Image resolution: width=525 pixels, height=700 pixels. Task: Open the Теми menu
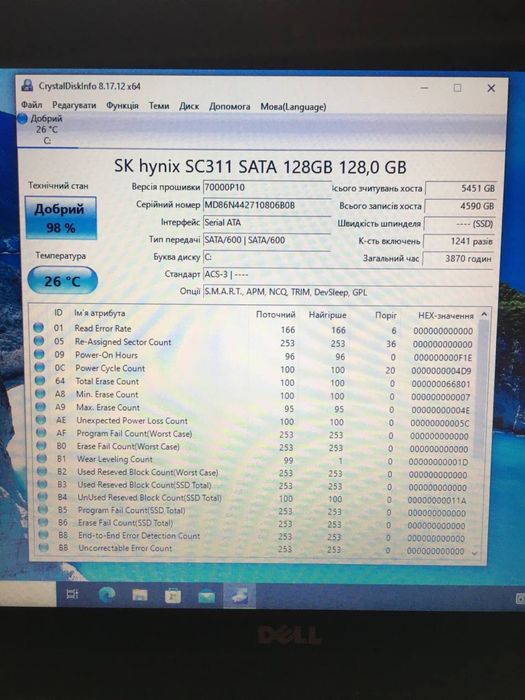tap(158, 106)
